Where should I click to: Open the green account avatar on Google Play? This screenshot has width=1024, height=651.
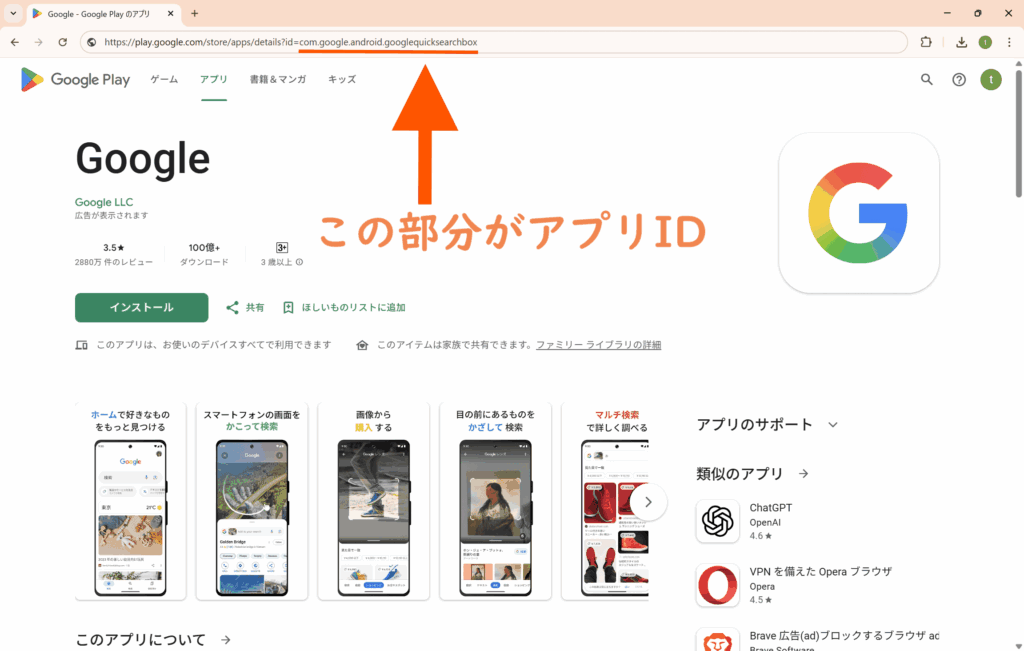click(990, 80)
